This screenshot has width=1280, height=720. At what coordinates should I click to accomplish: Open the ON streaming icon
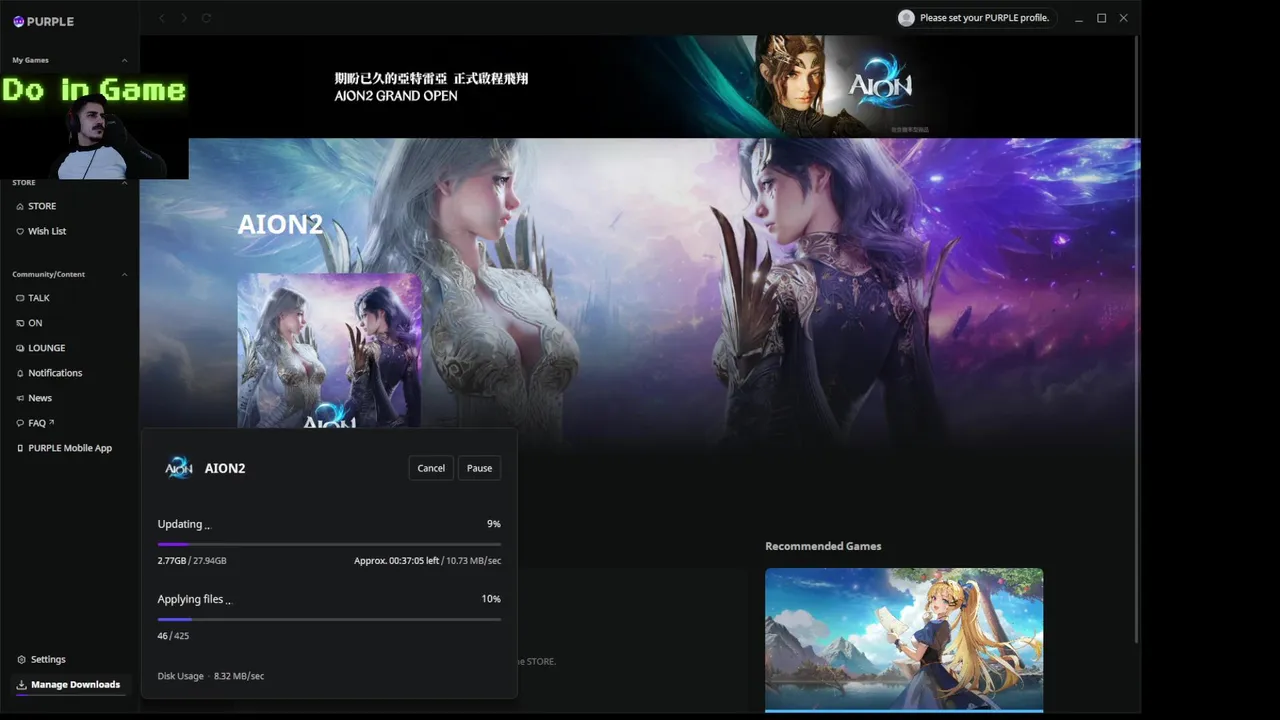pyautogui.click(x=20, y=323)
